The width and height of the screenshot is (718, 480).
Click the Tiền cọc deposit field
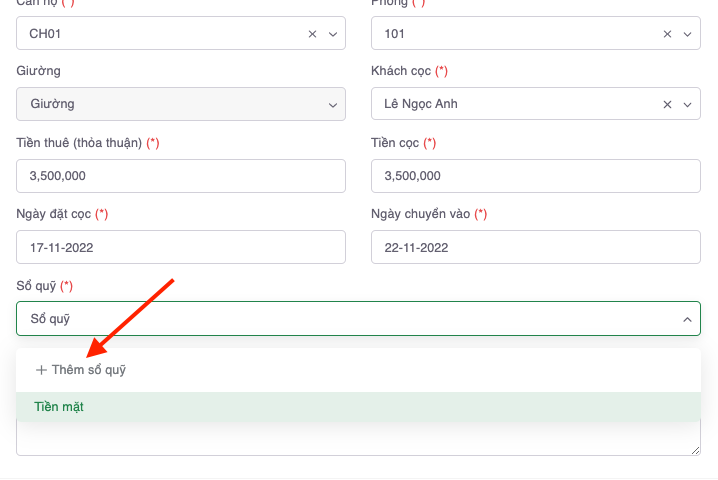[535, 176]
